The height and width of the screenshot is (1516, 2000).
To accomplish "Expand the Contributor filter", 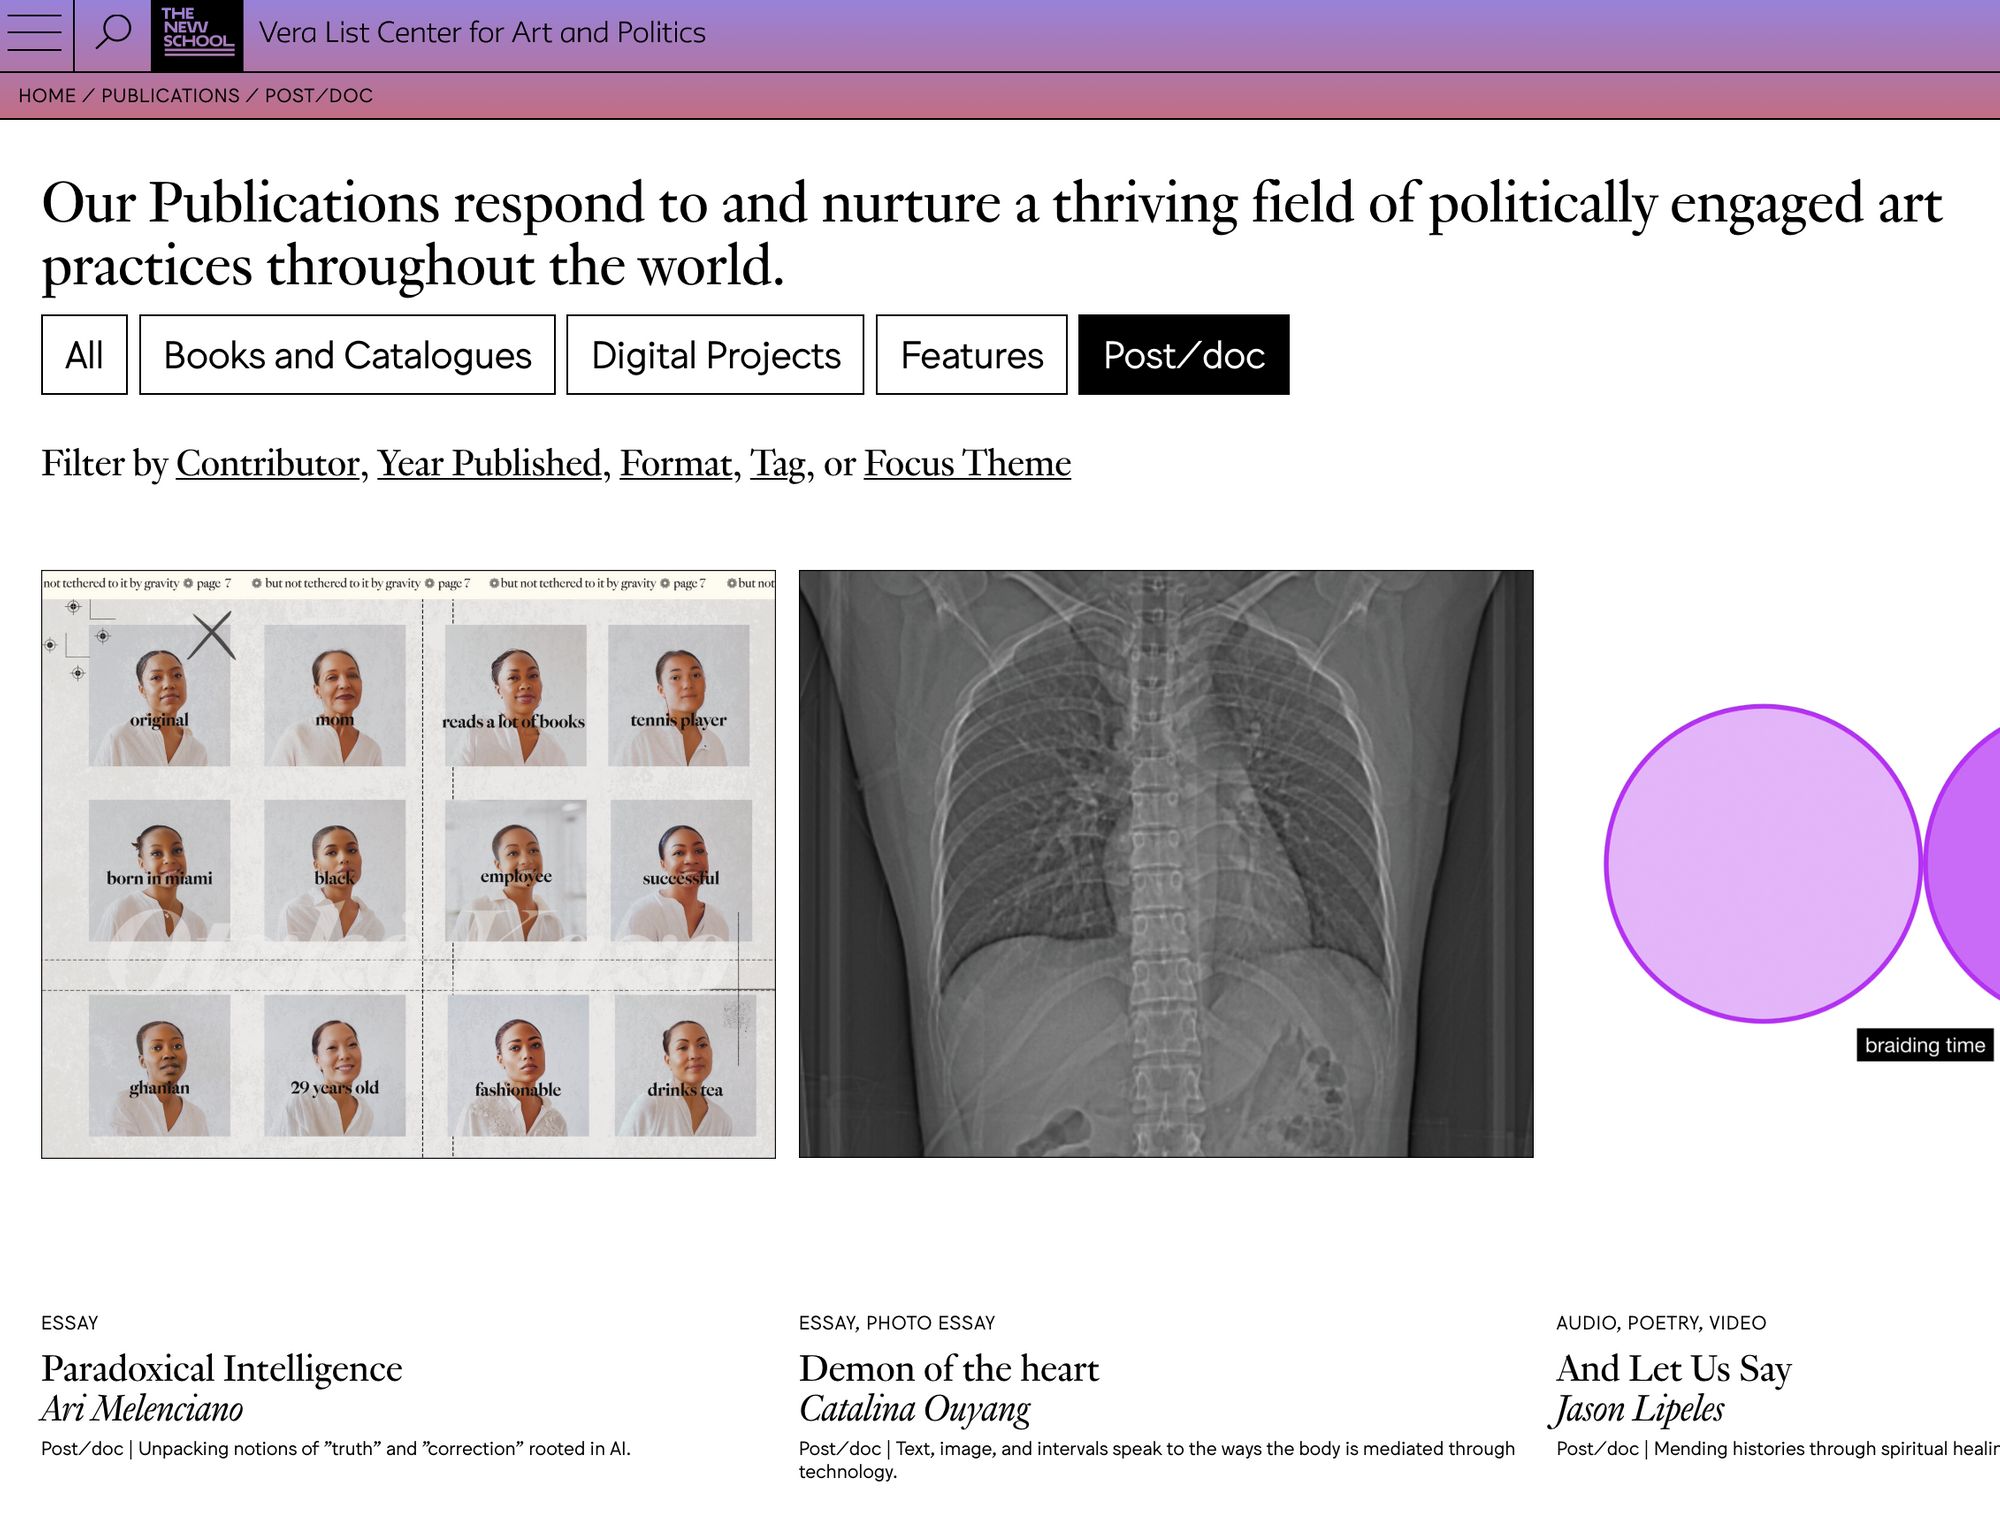I will 267,464.
